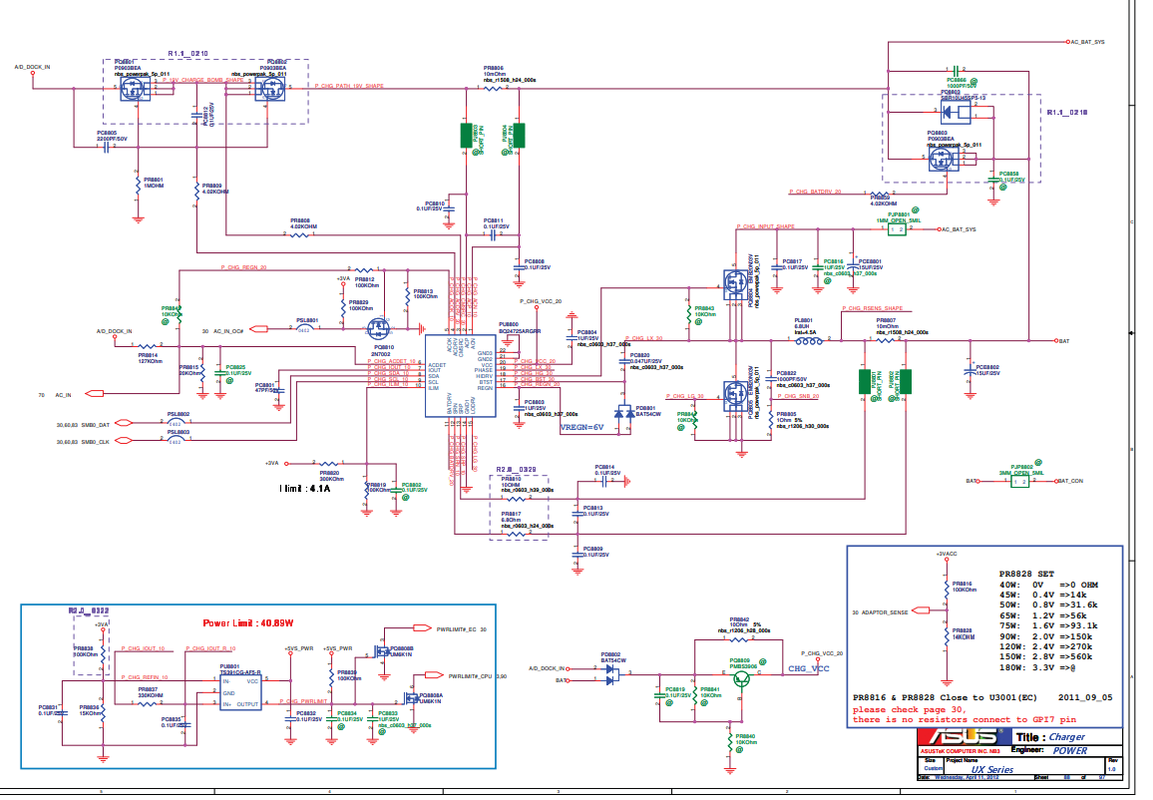
Task: Select the PR8808 4.02KOHM resistor label
Action: [x=304, y=224]
